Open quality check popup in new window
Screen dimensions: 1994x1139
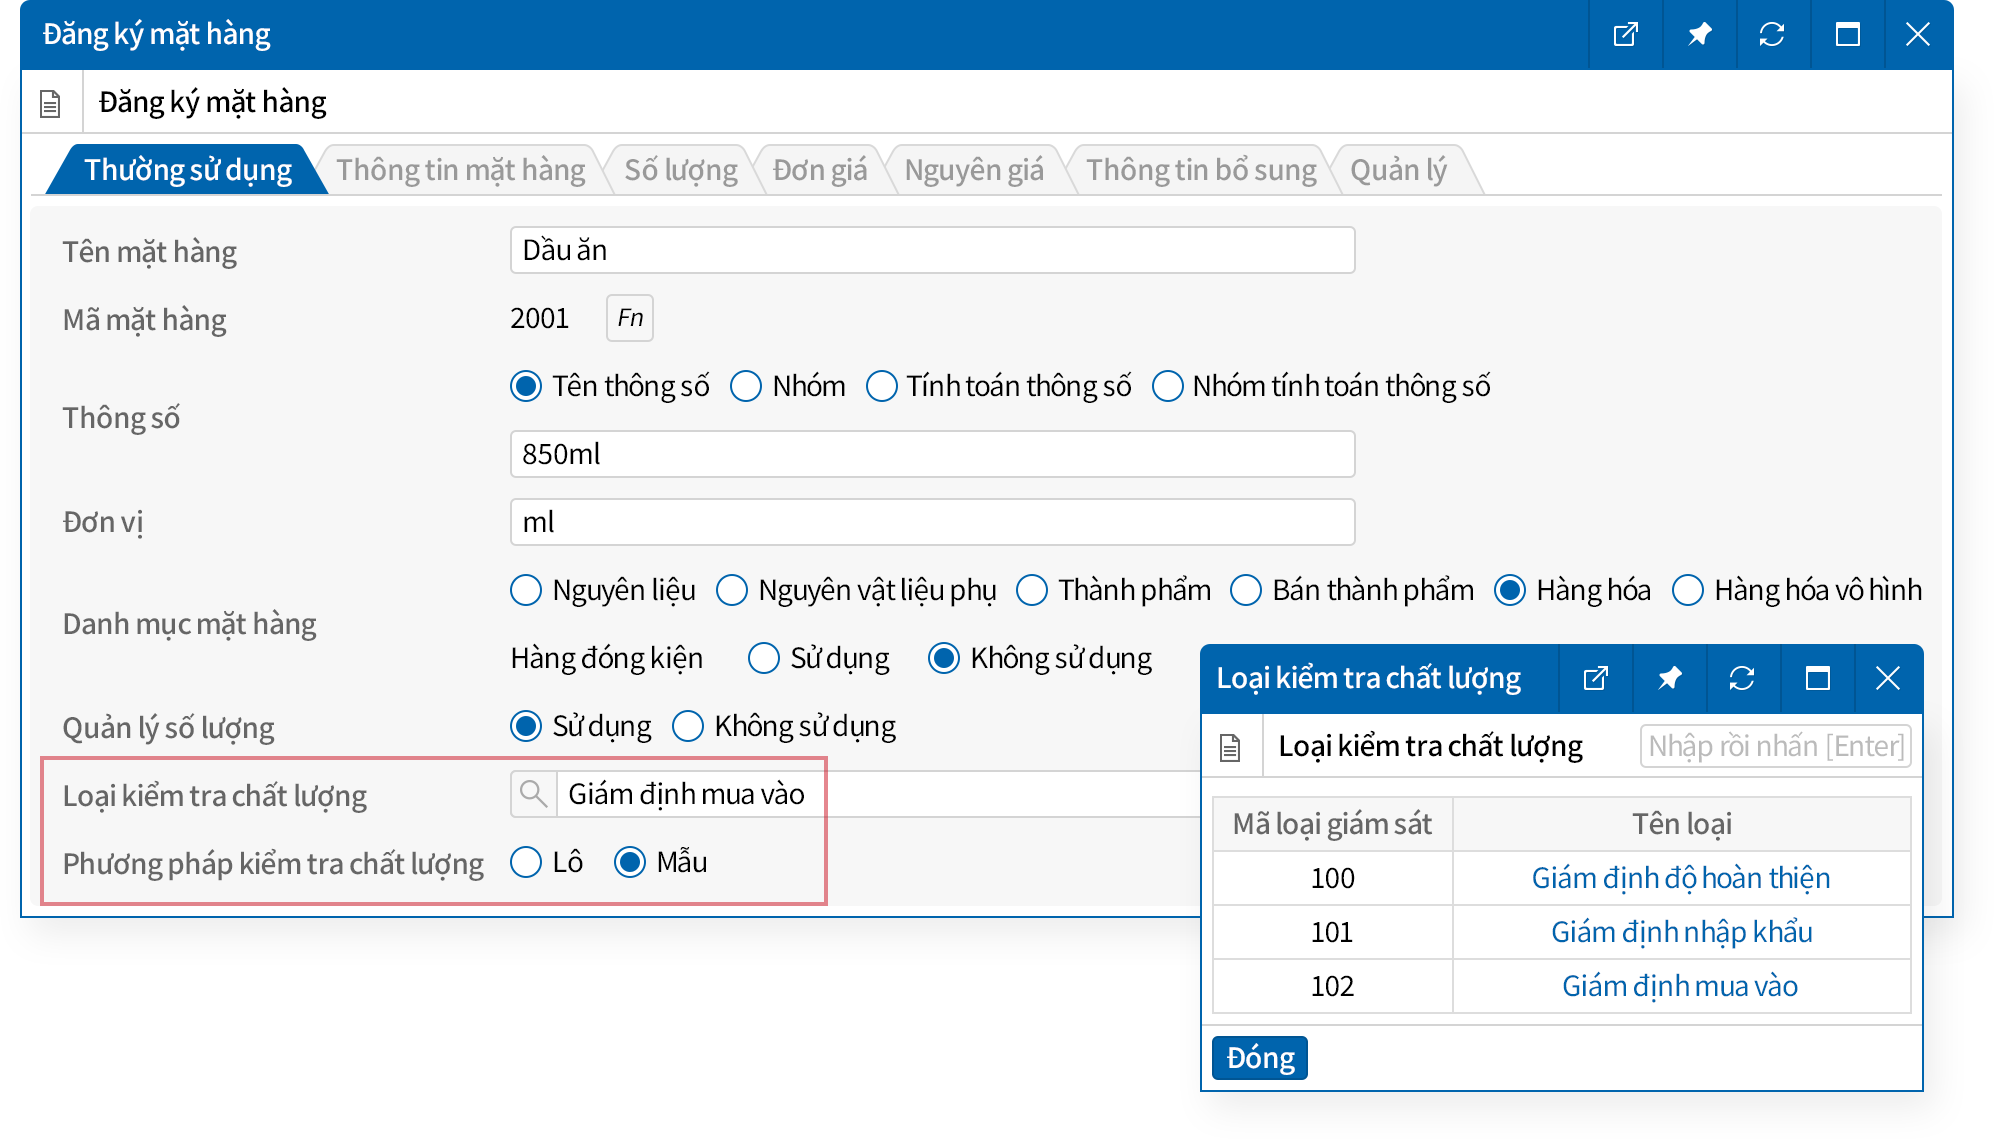(1596, 679)
